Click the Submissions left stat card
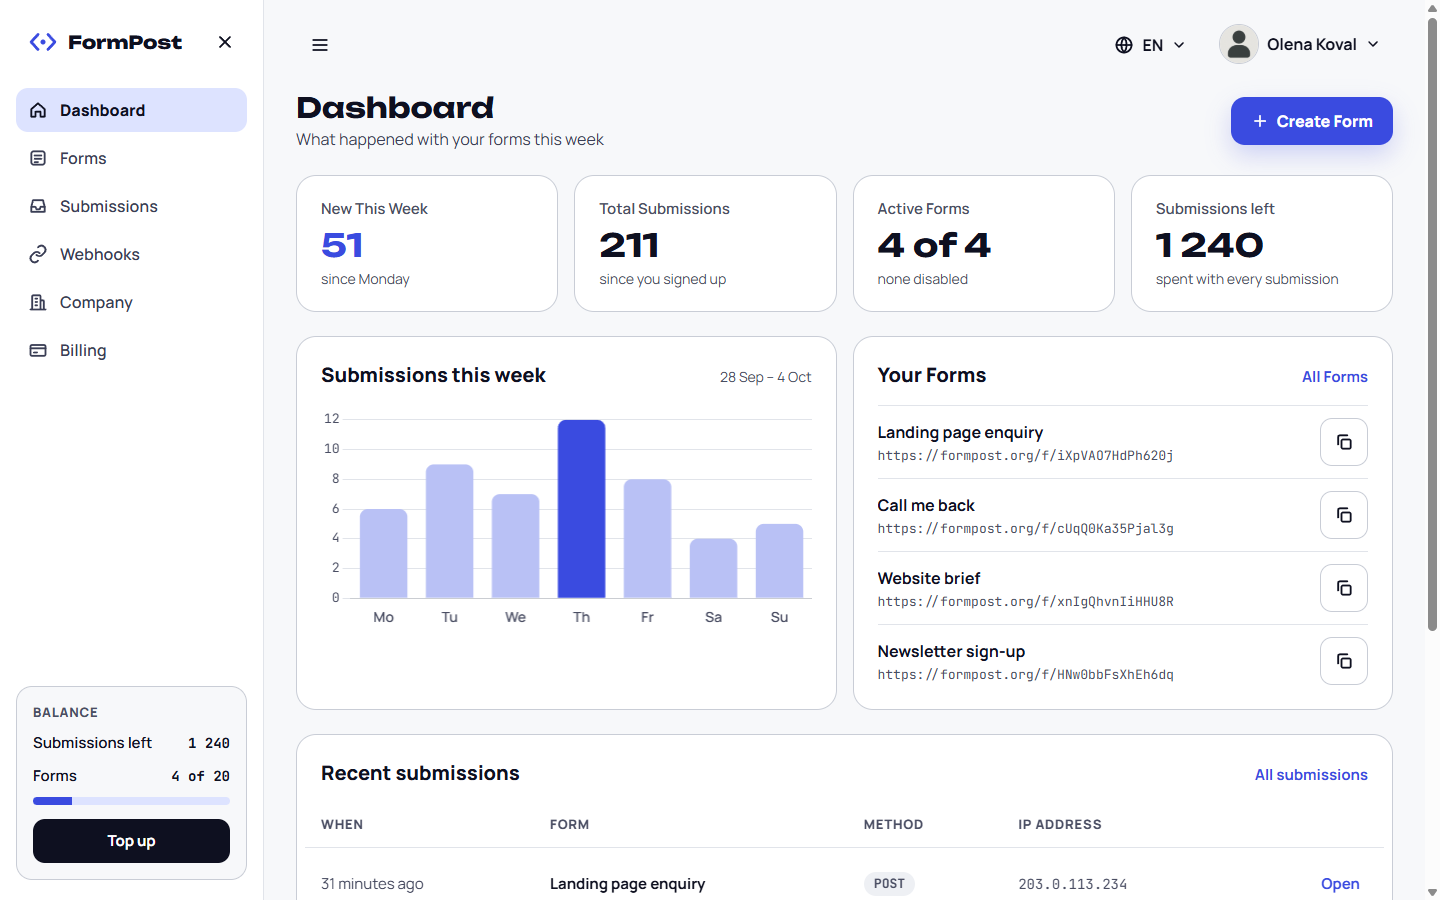This screenshot has height=900, width=1440. 1261,243
